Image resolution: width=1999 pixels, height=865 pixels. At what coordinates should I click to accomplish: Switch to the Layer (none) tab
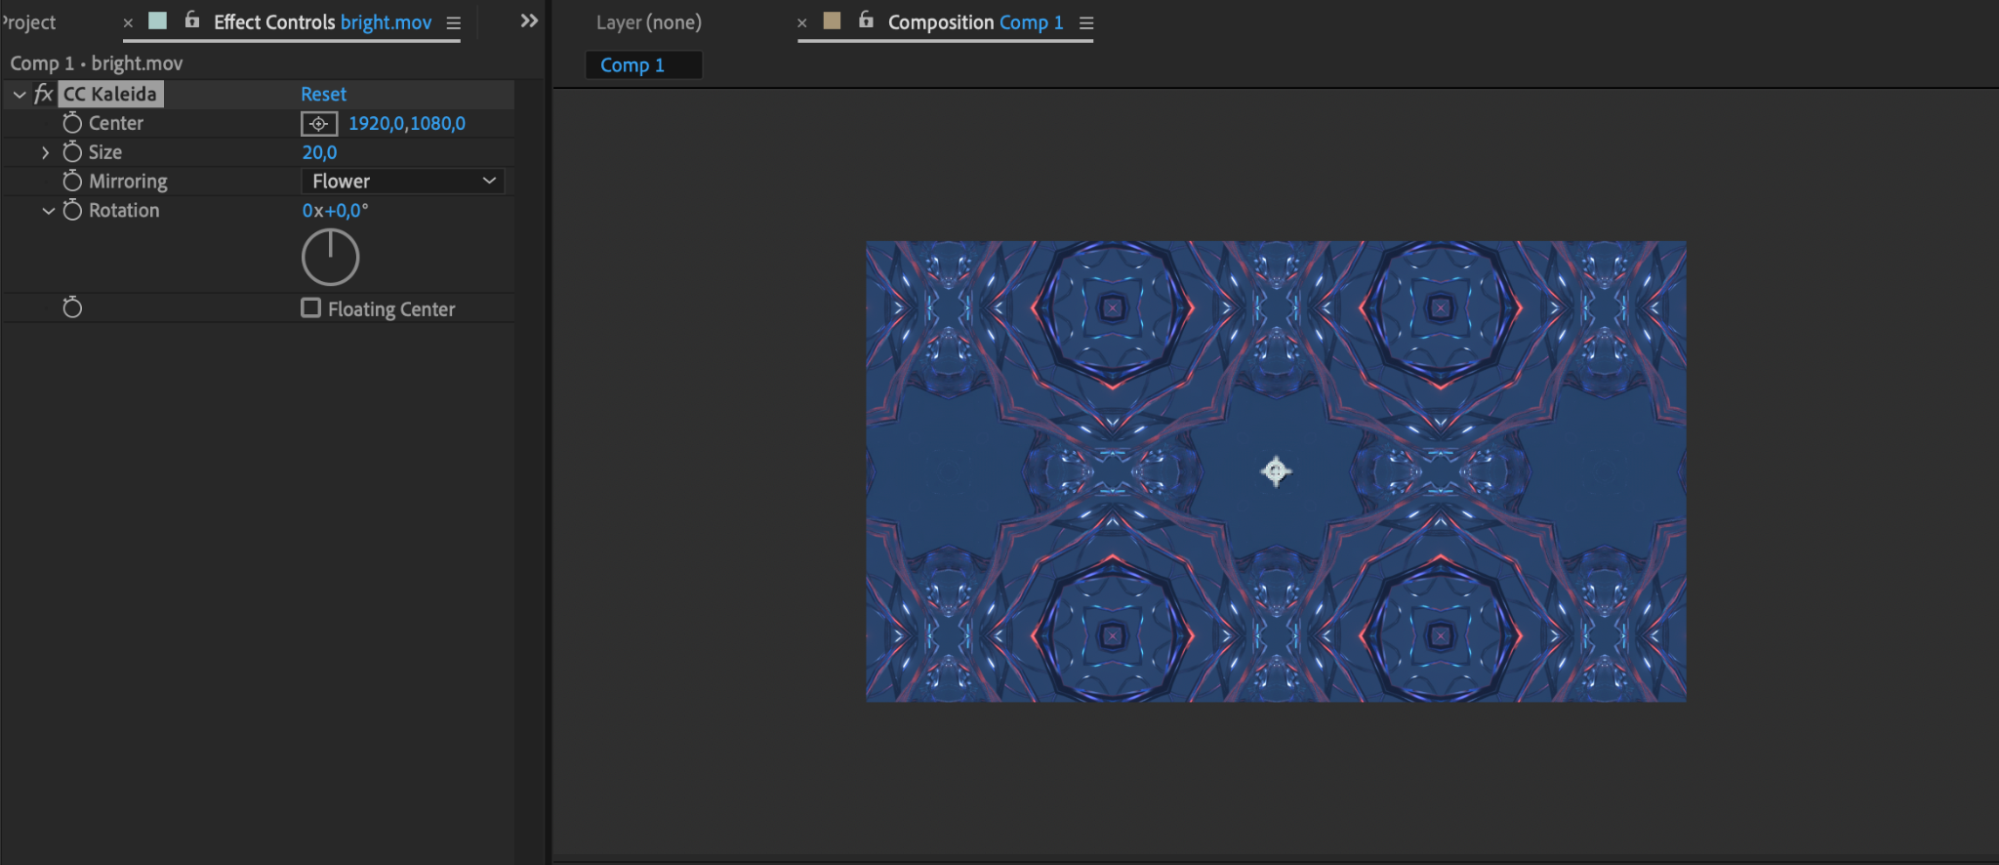[648, 22]
